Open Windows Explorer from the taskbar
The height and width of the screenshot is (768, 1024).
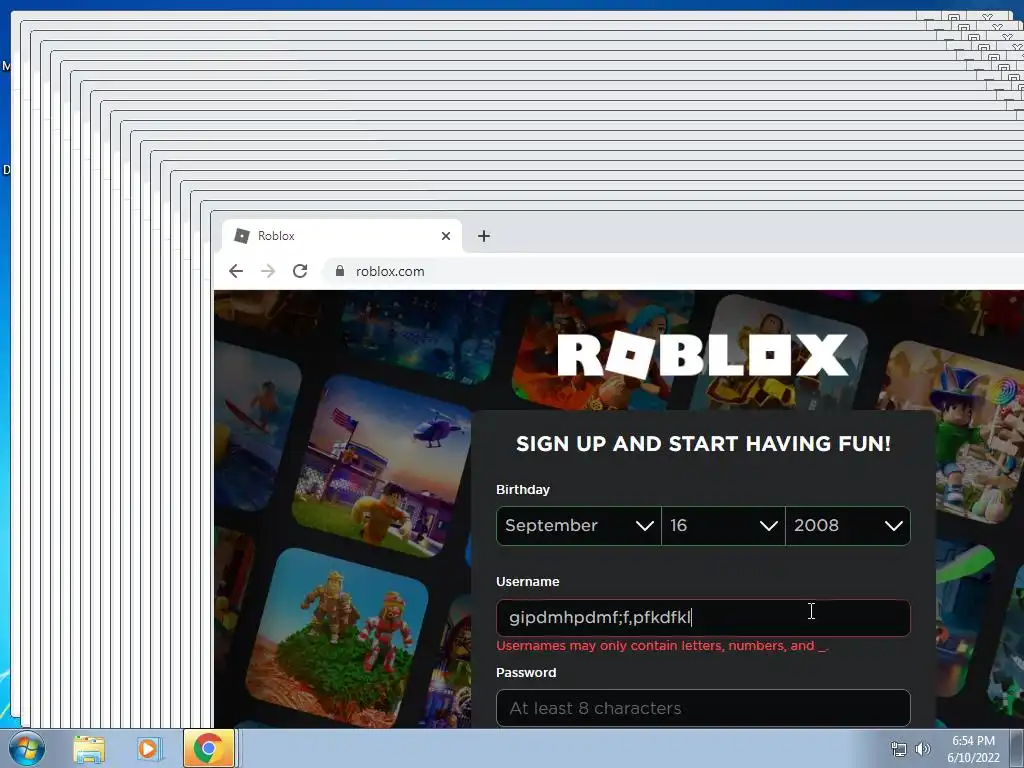(x=89, y=749)
